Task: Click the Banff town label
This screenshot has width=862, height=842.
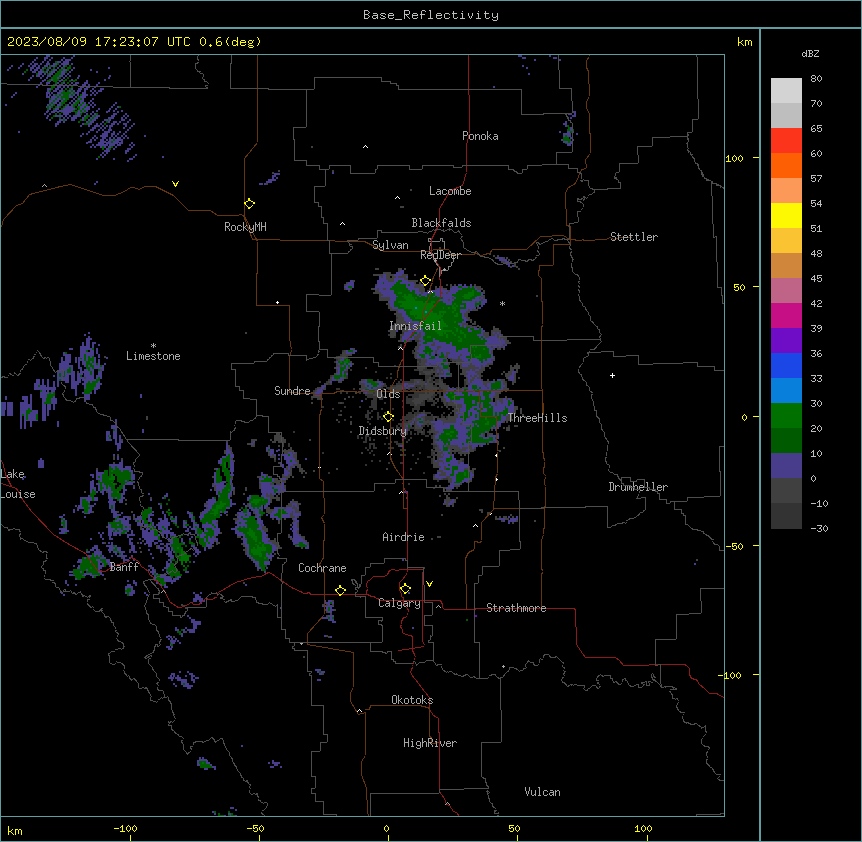Action: 124,567
